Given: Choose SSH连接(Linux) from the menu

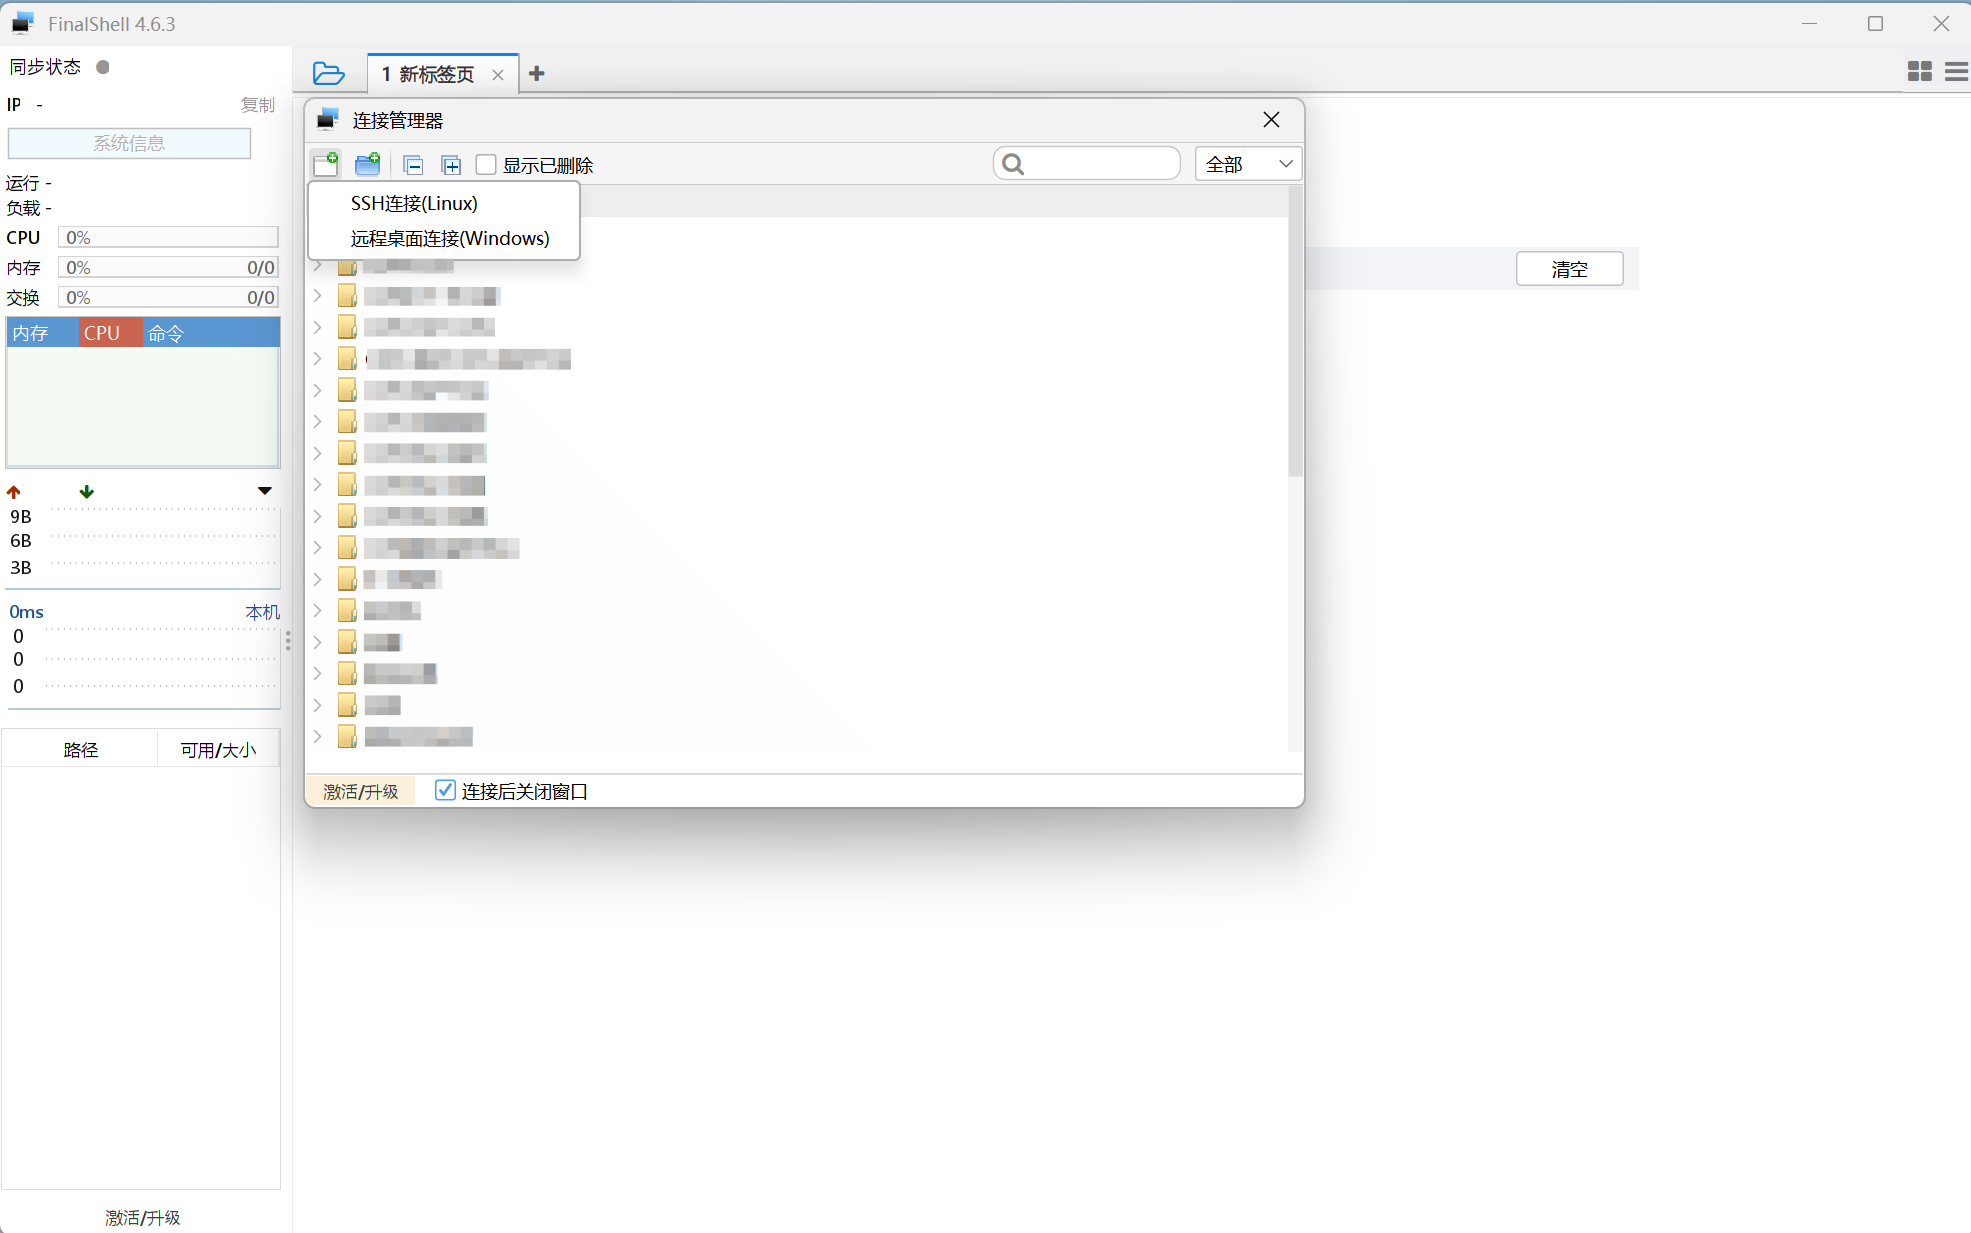Looking at the screenshot, I should click(414, 203).
